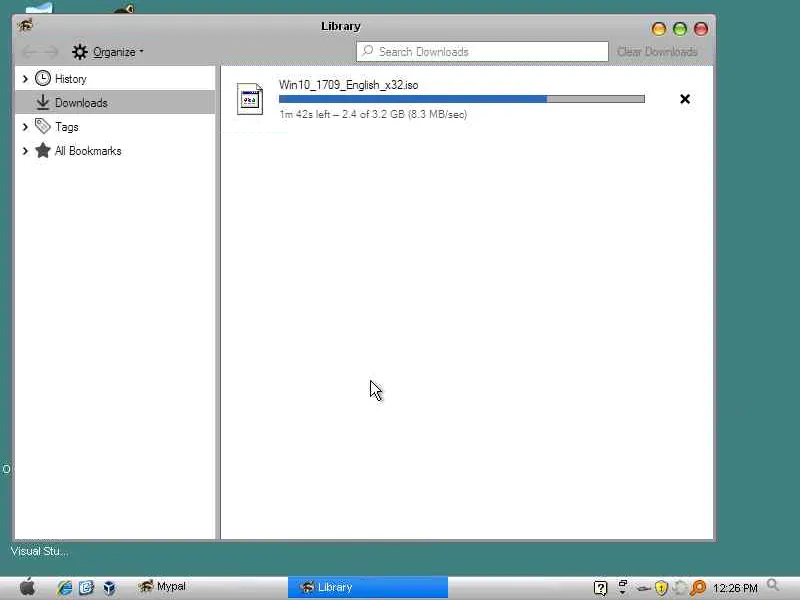
Task: Click the All Bookmarks star icon
Action: tap(43, 150)
